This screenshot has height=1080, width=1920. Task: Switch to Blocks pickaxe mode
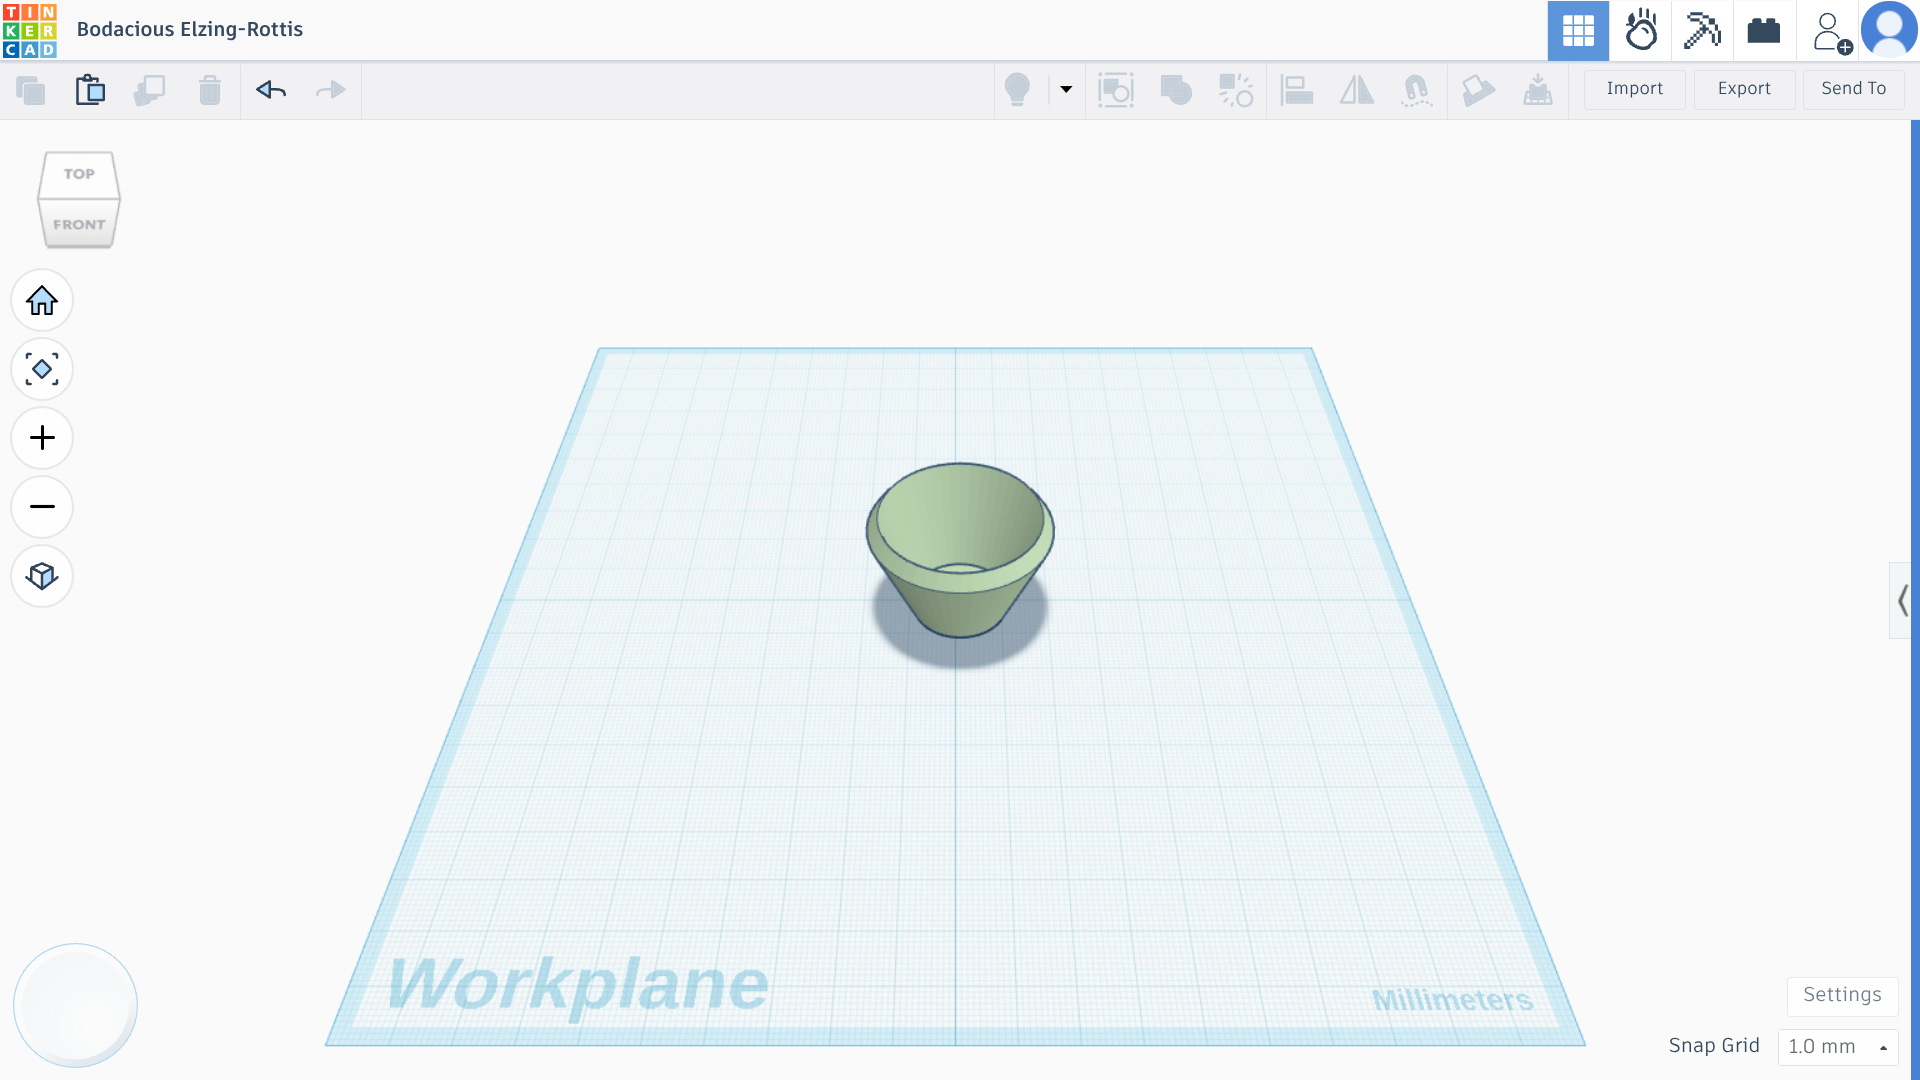click(1702, 31)
